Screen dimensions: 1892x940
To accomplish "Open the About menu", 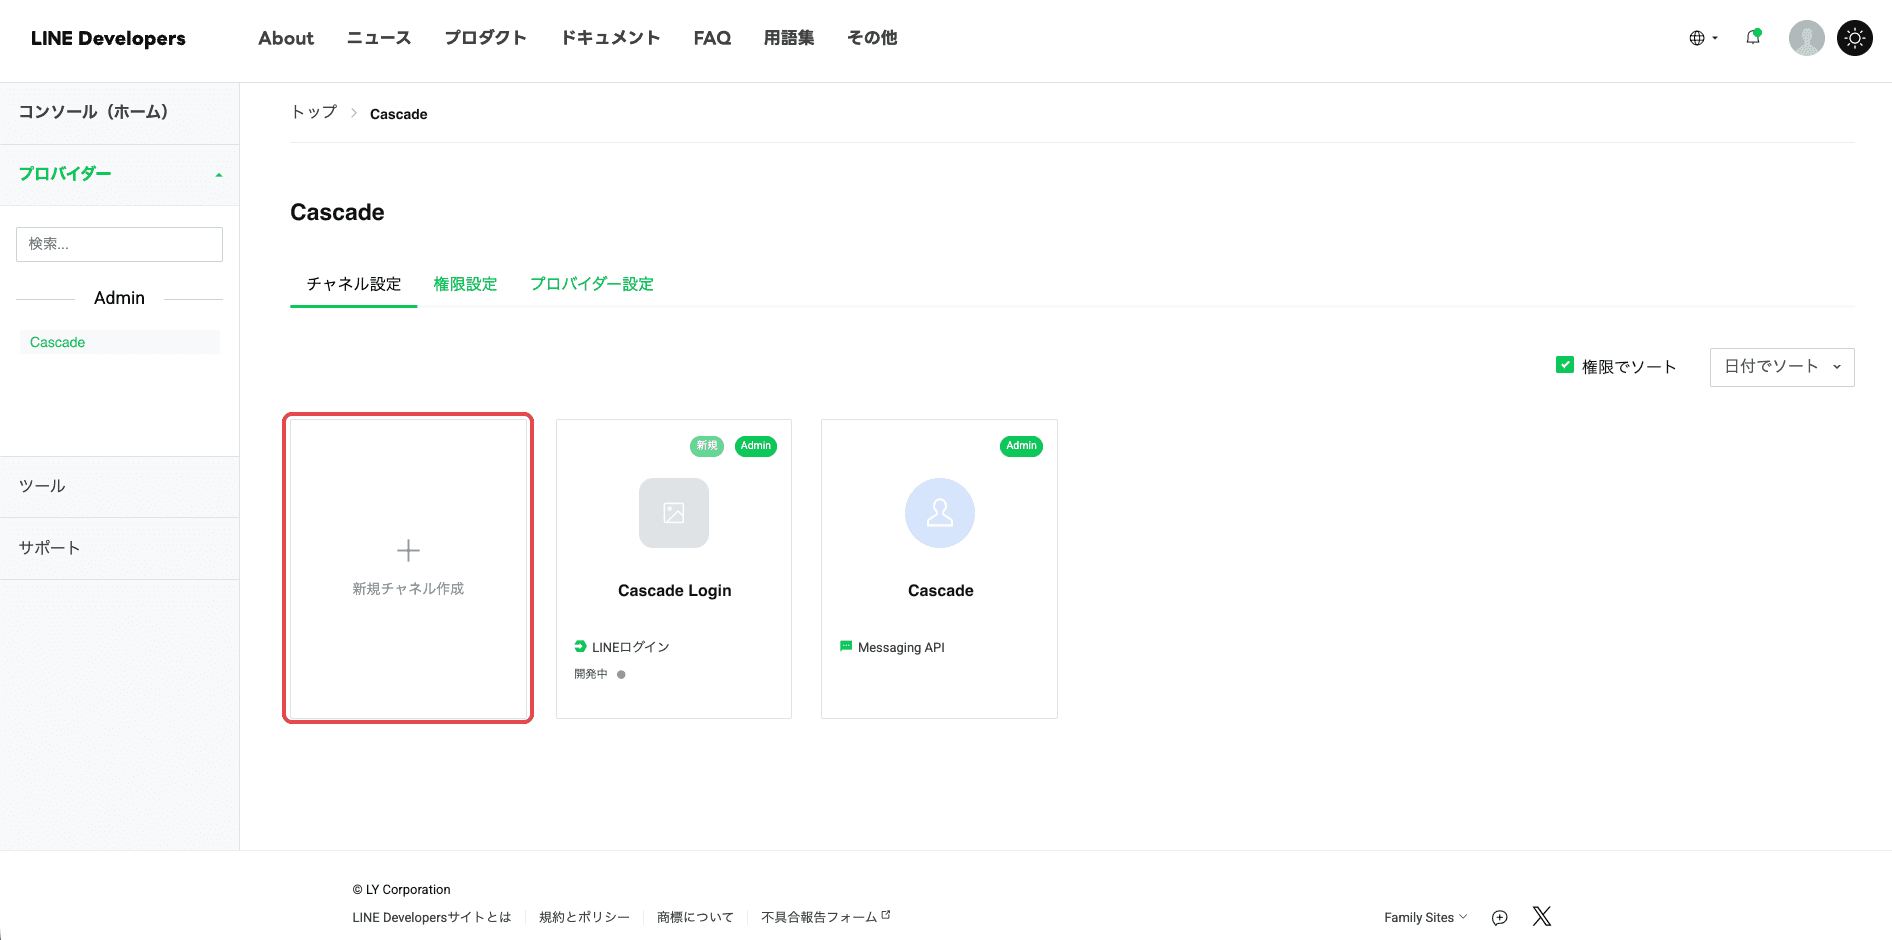I will (286, 38).
